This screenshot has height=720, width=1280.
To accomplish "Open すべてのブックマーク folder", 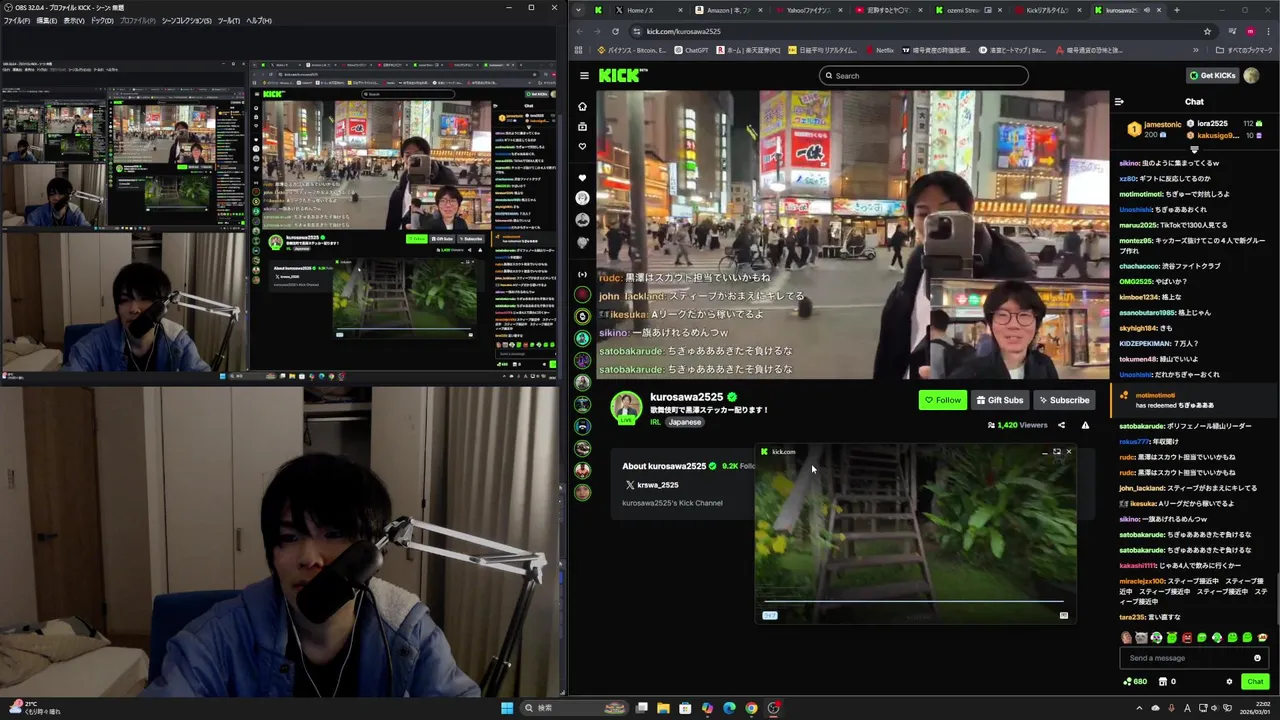I will (1243, 50).
